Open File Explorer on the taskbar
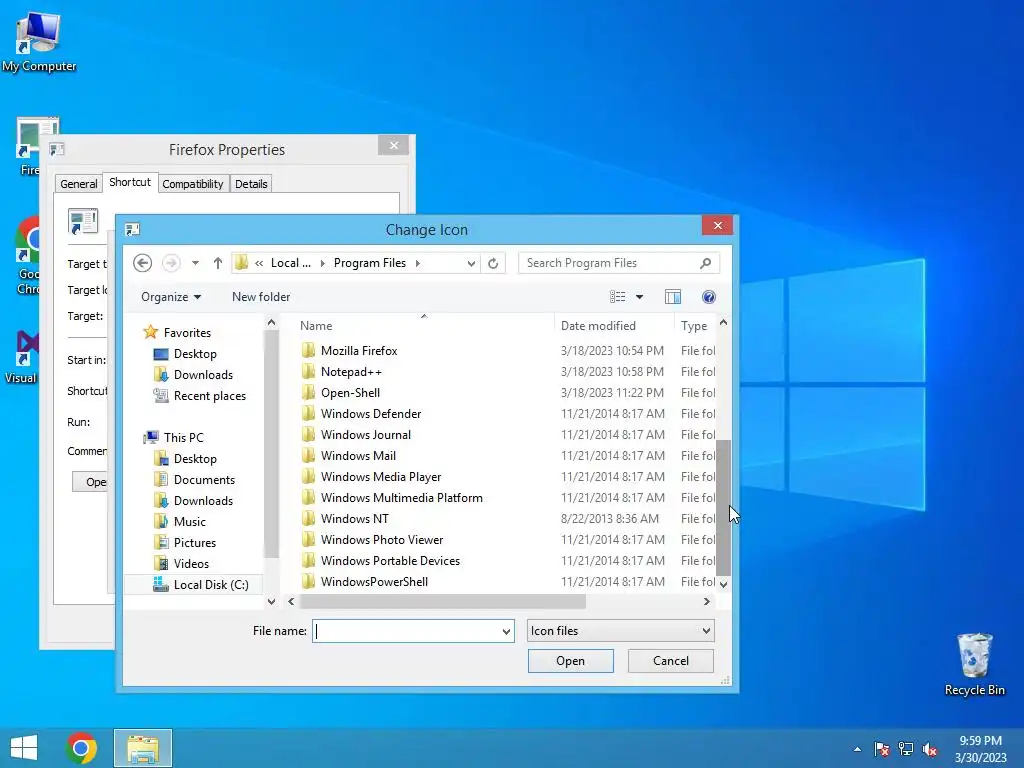The height and width of the screenshot is (768, 1024). pyautogui.click(x=143, y=748)
